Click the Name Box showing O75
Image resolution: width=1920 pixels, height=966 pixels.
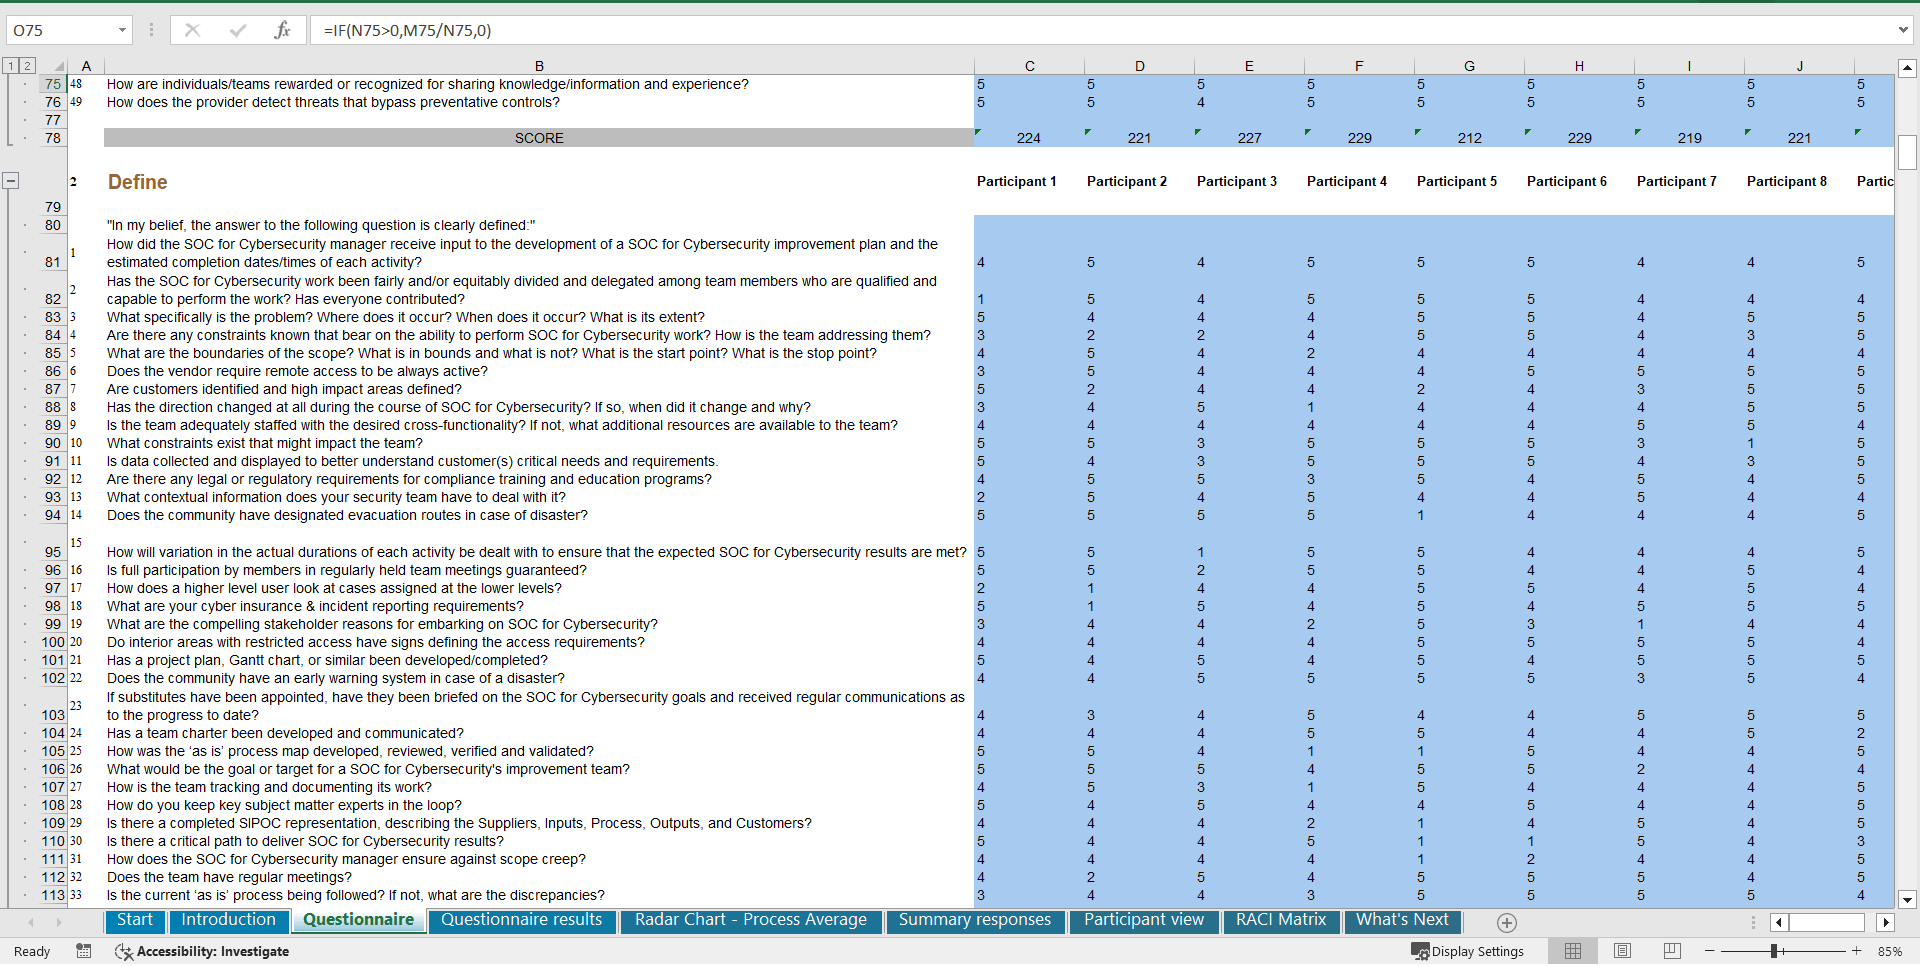60,30
